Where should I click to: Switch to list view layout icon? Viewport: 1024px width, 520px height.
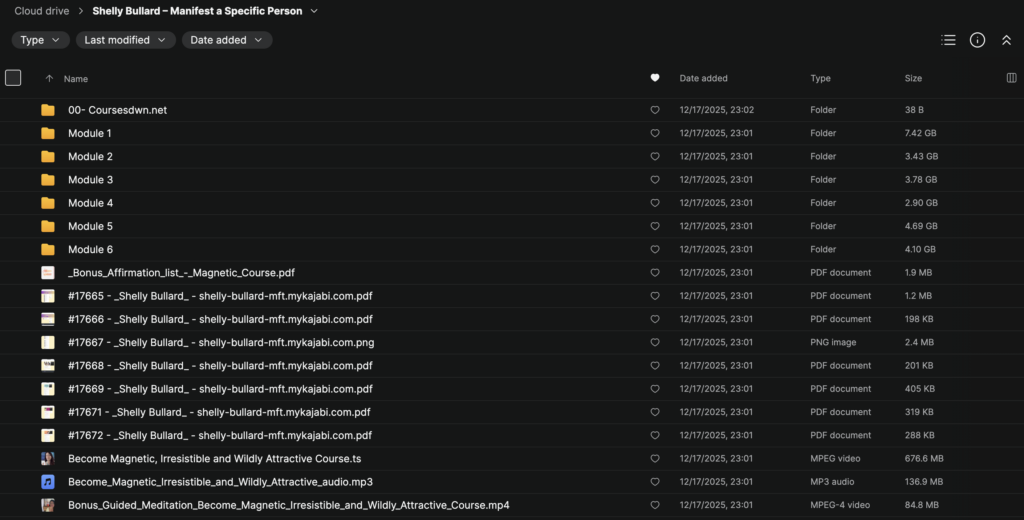[x=948, y=40]
